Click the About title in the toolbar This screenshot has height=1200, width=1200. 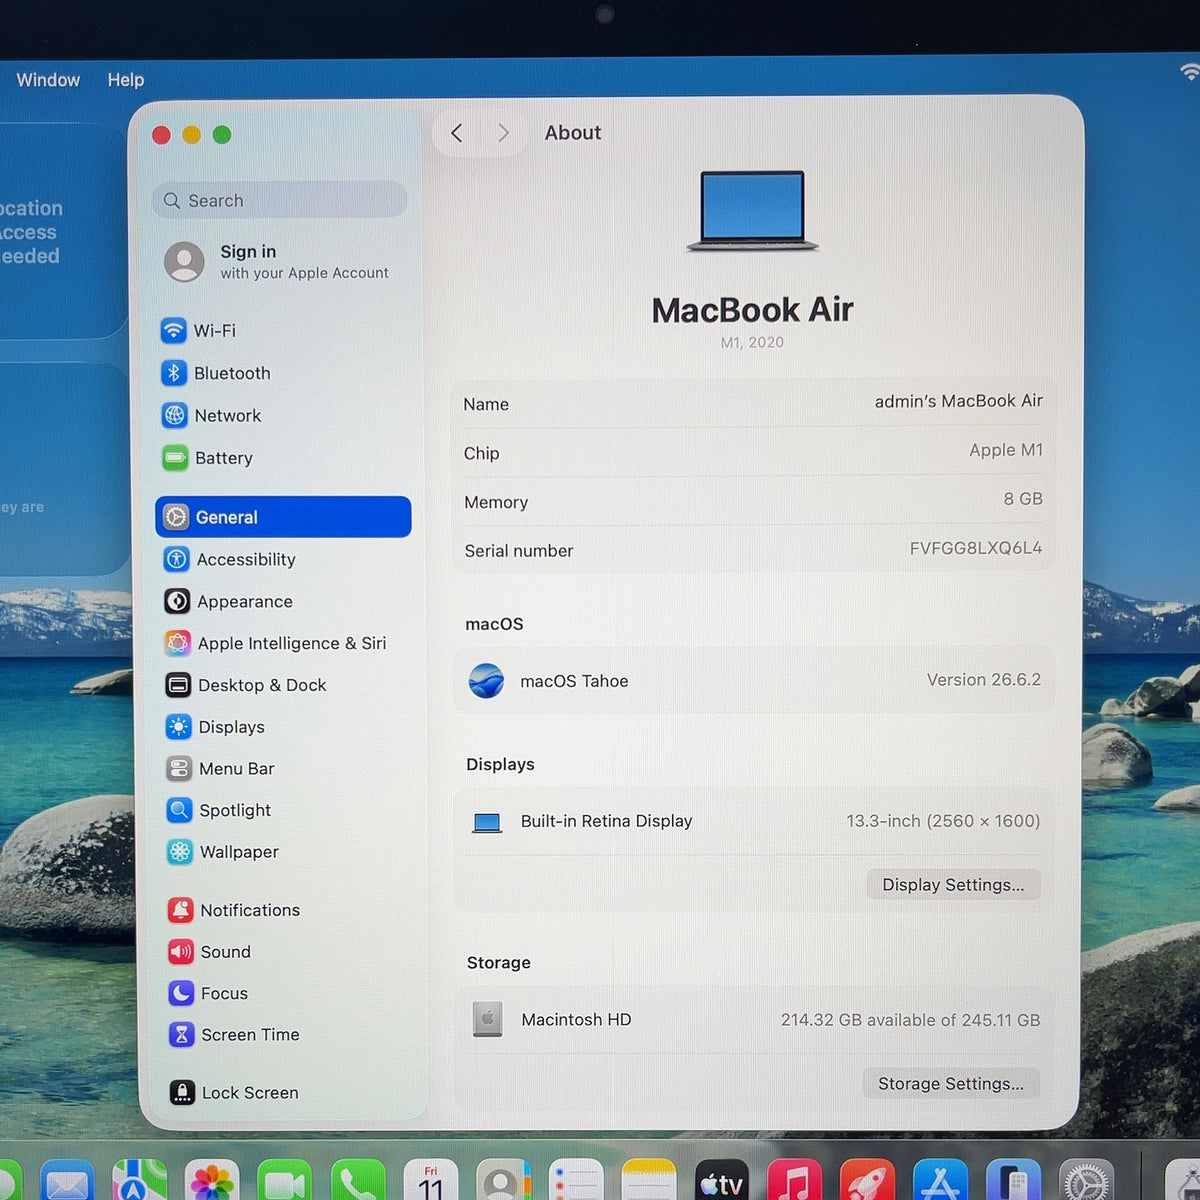(x=573, y=133)
